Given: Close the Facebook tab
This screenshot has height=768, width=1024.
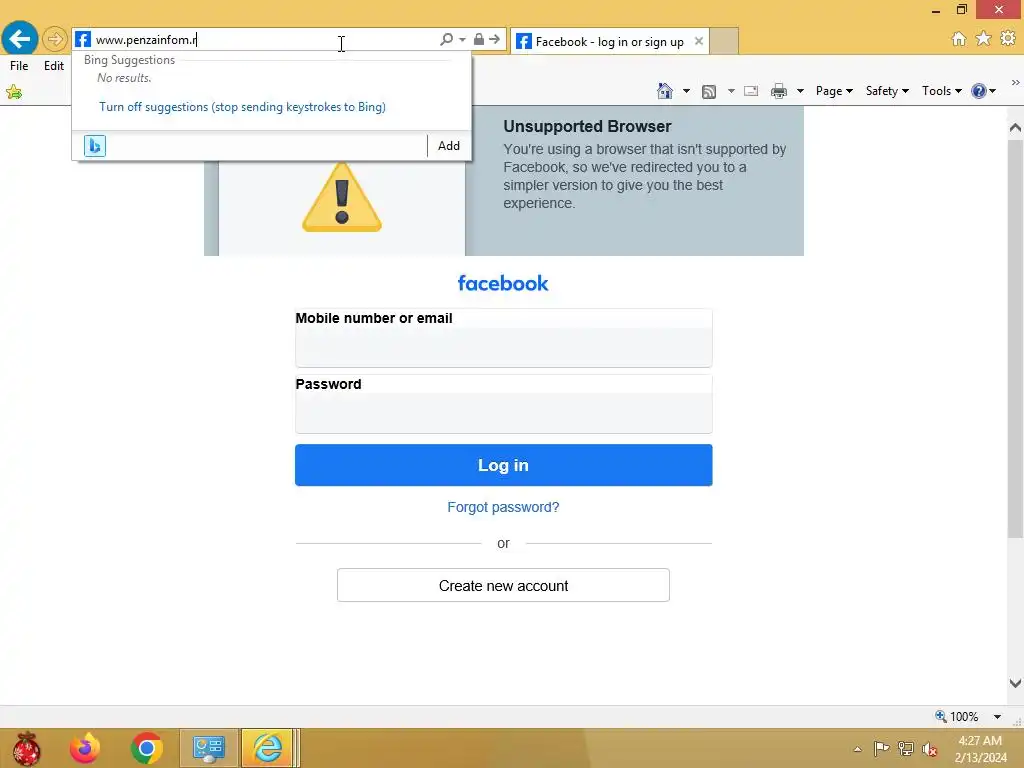Looking at the screenshot, I should 699,41.
